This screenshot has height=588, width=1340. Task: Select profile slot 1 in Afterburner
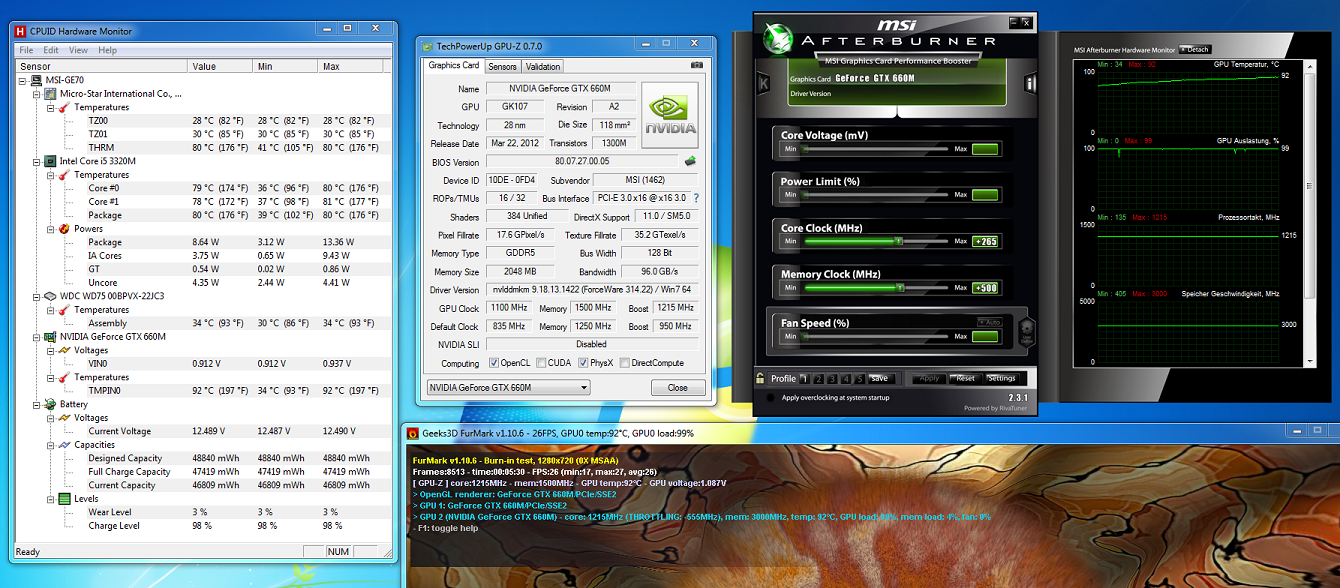pos(804,379)
